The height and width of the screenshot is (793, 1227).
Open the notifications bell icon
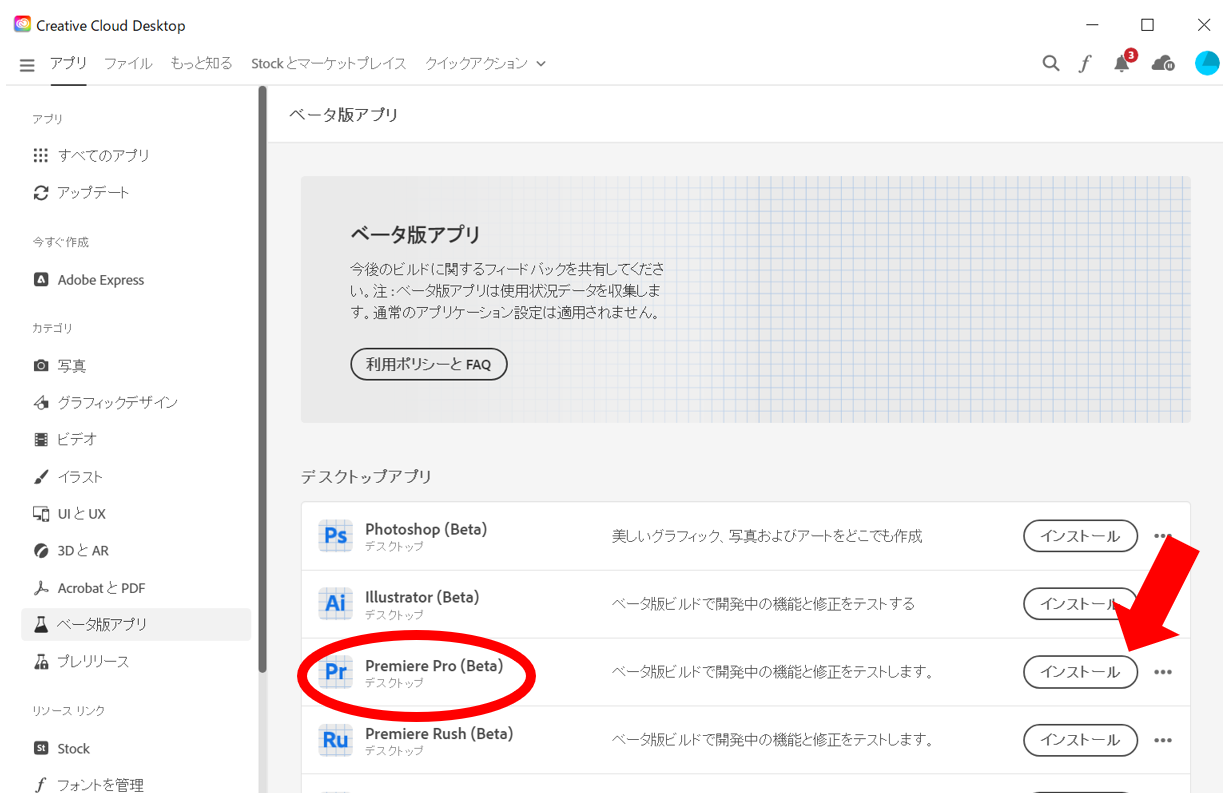coord(1122,64)
